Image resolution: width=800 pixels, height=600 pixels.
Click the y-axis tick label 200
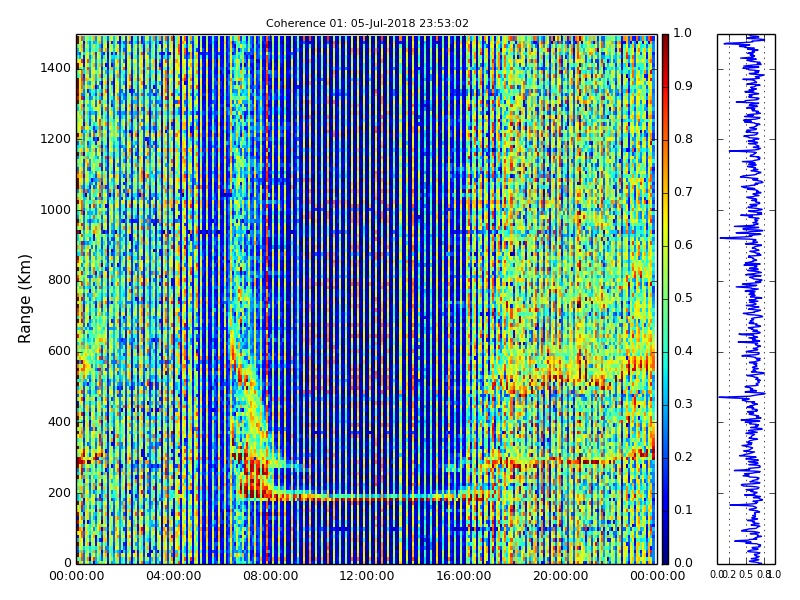click(x=59, y=493)
